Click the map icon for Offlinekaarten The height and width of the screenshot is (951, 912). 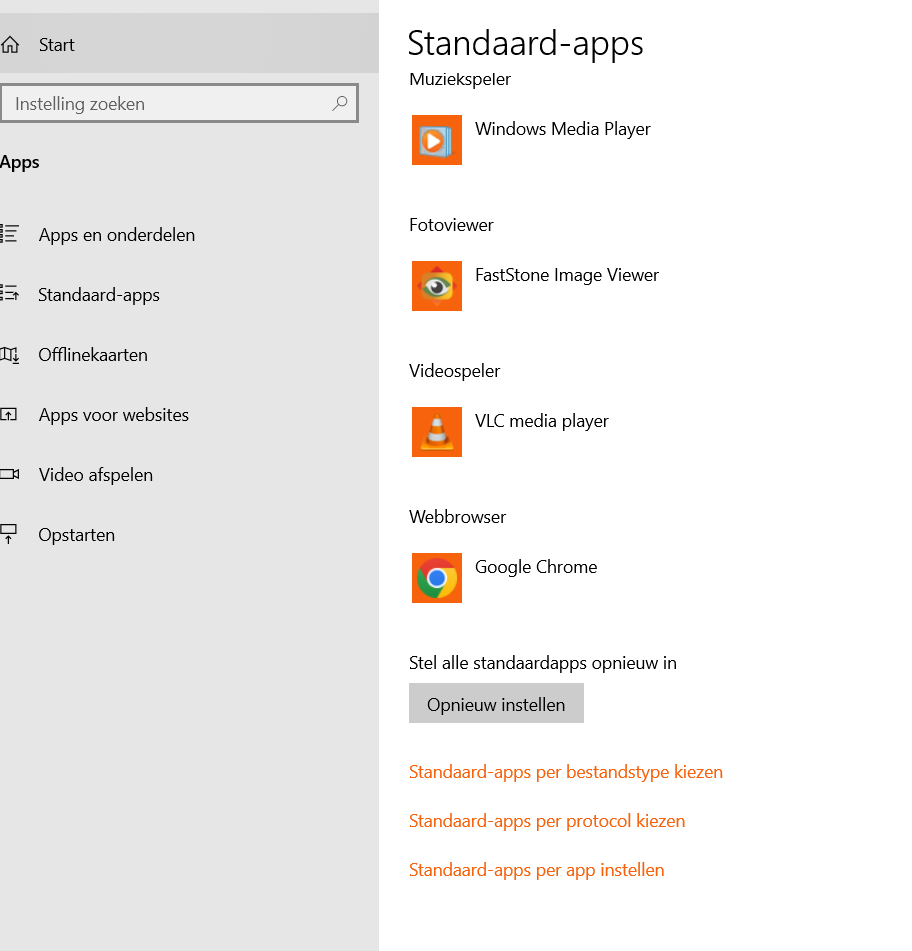tap(10, 354)
